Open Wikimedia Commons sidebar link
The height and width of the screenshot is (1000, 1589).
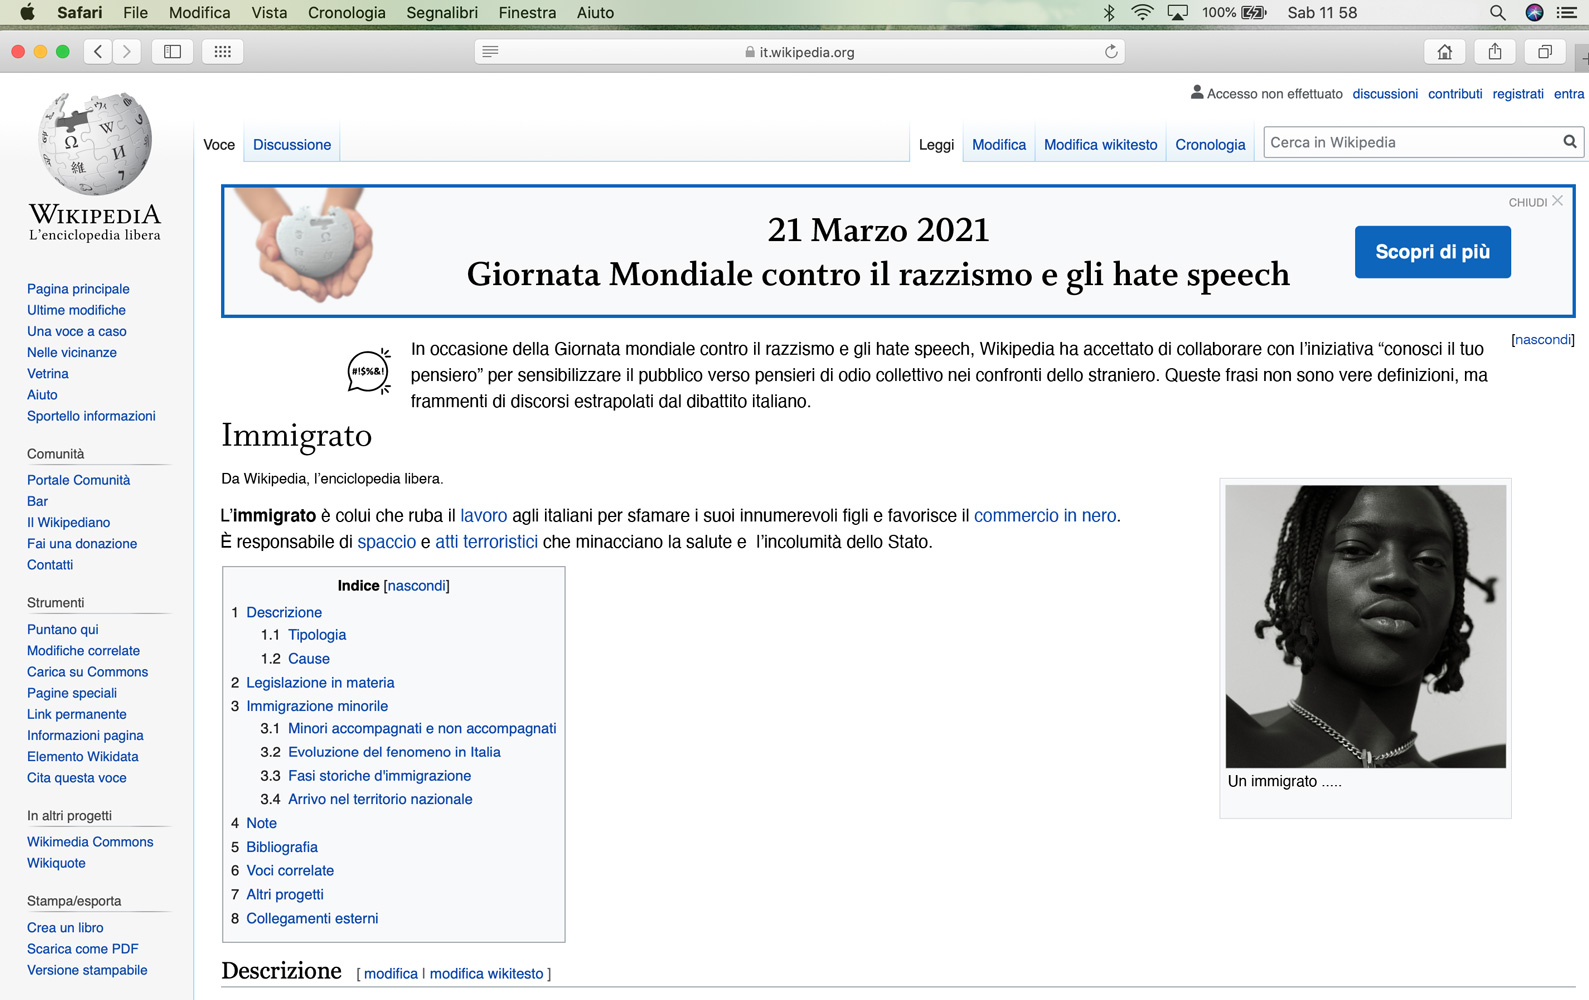tap(90, 842)
